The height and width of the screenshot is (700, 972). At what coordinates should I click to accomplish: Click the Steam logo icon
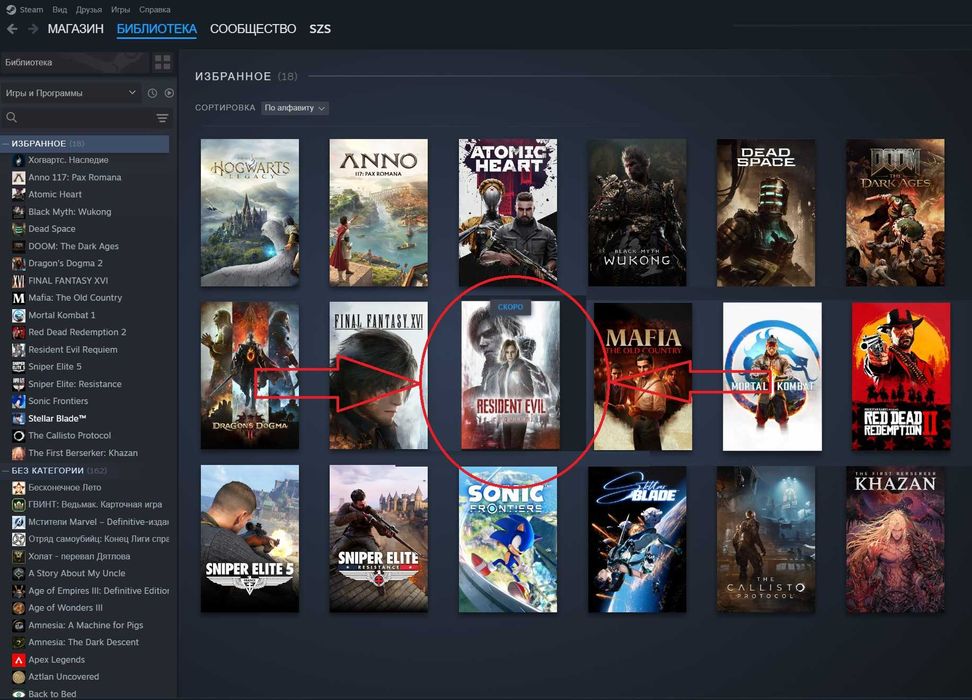coord(11,9)
